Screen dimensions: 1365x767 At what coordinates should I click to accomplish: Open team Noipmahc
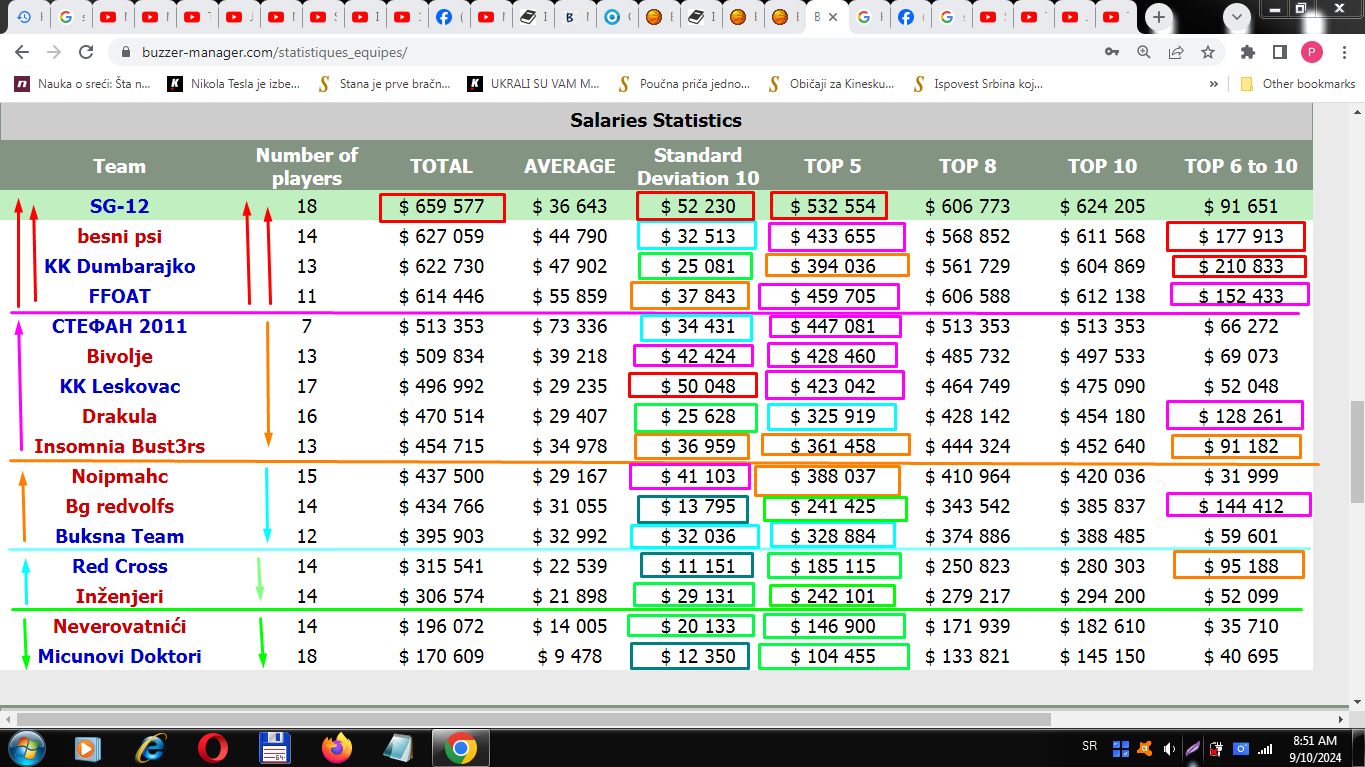(119, 477)
